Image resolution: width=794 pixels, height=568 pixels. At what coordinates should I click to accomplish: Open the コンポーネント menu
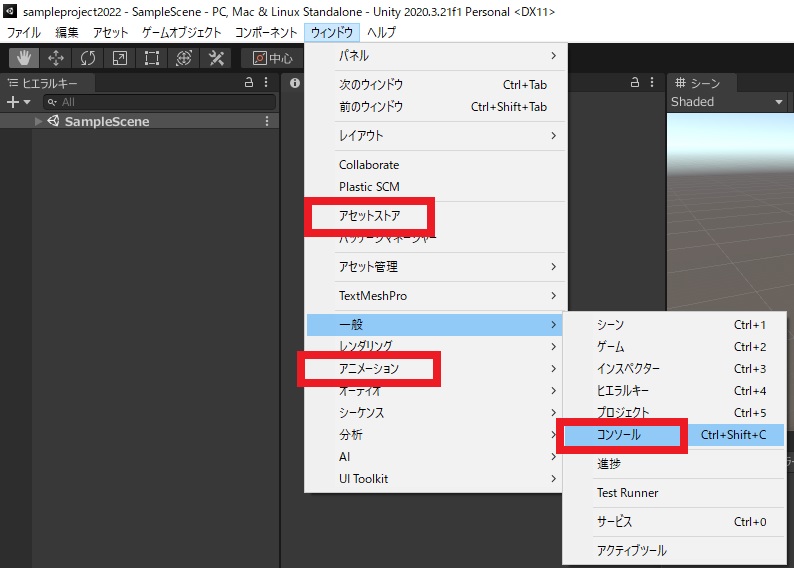[266, 32]
